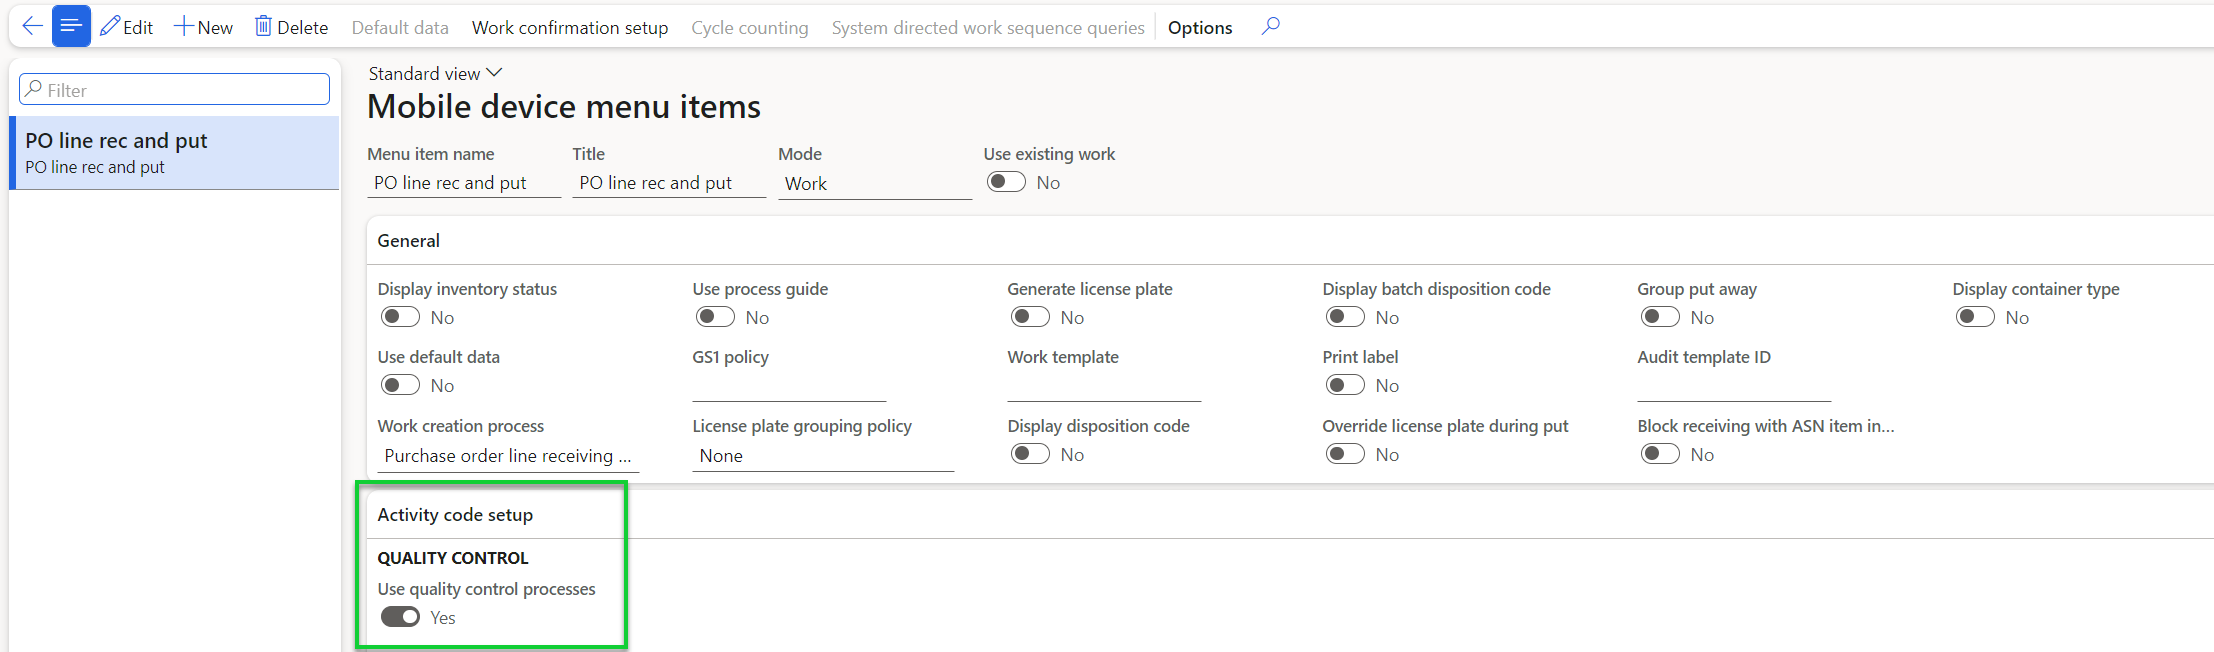2214x652 pixels.
Task: Toggle Display inventory status switch
Action: (400, 317)
